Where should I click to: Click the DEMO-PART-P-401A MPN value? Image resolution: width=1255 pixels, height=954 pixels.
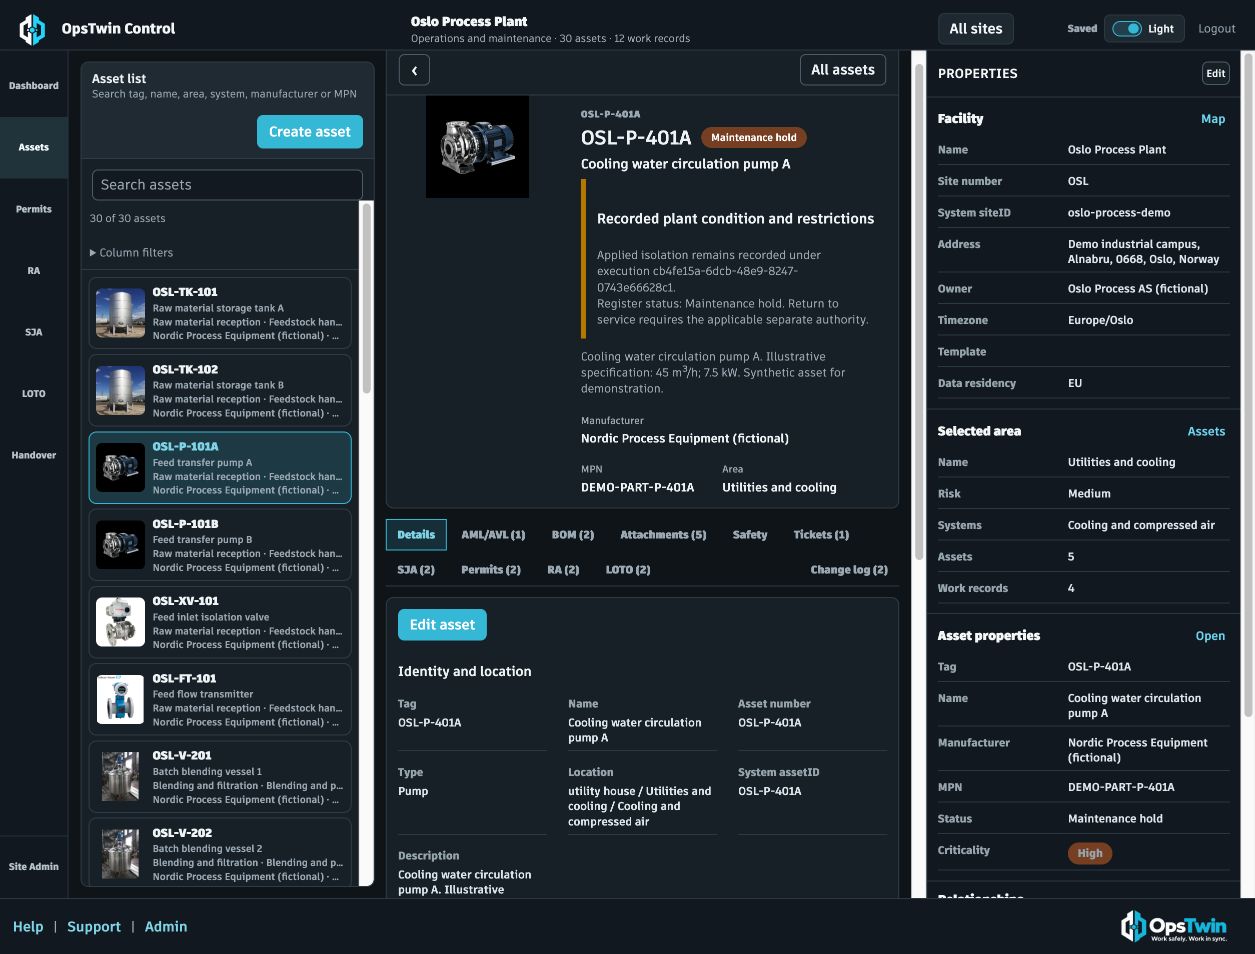[x=638, y=488]
